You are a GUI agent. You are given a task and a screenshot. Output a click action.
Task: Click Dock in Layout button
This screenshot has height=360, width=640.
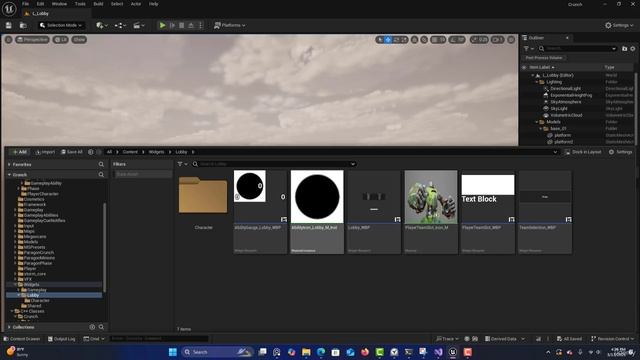point(583,152)
